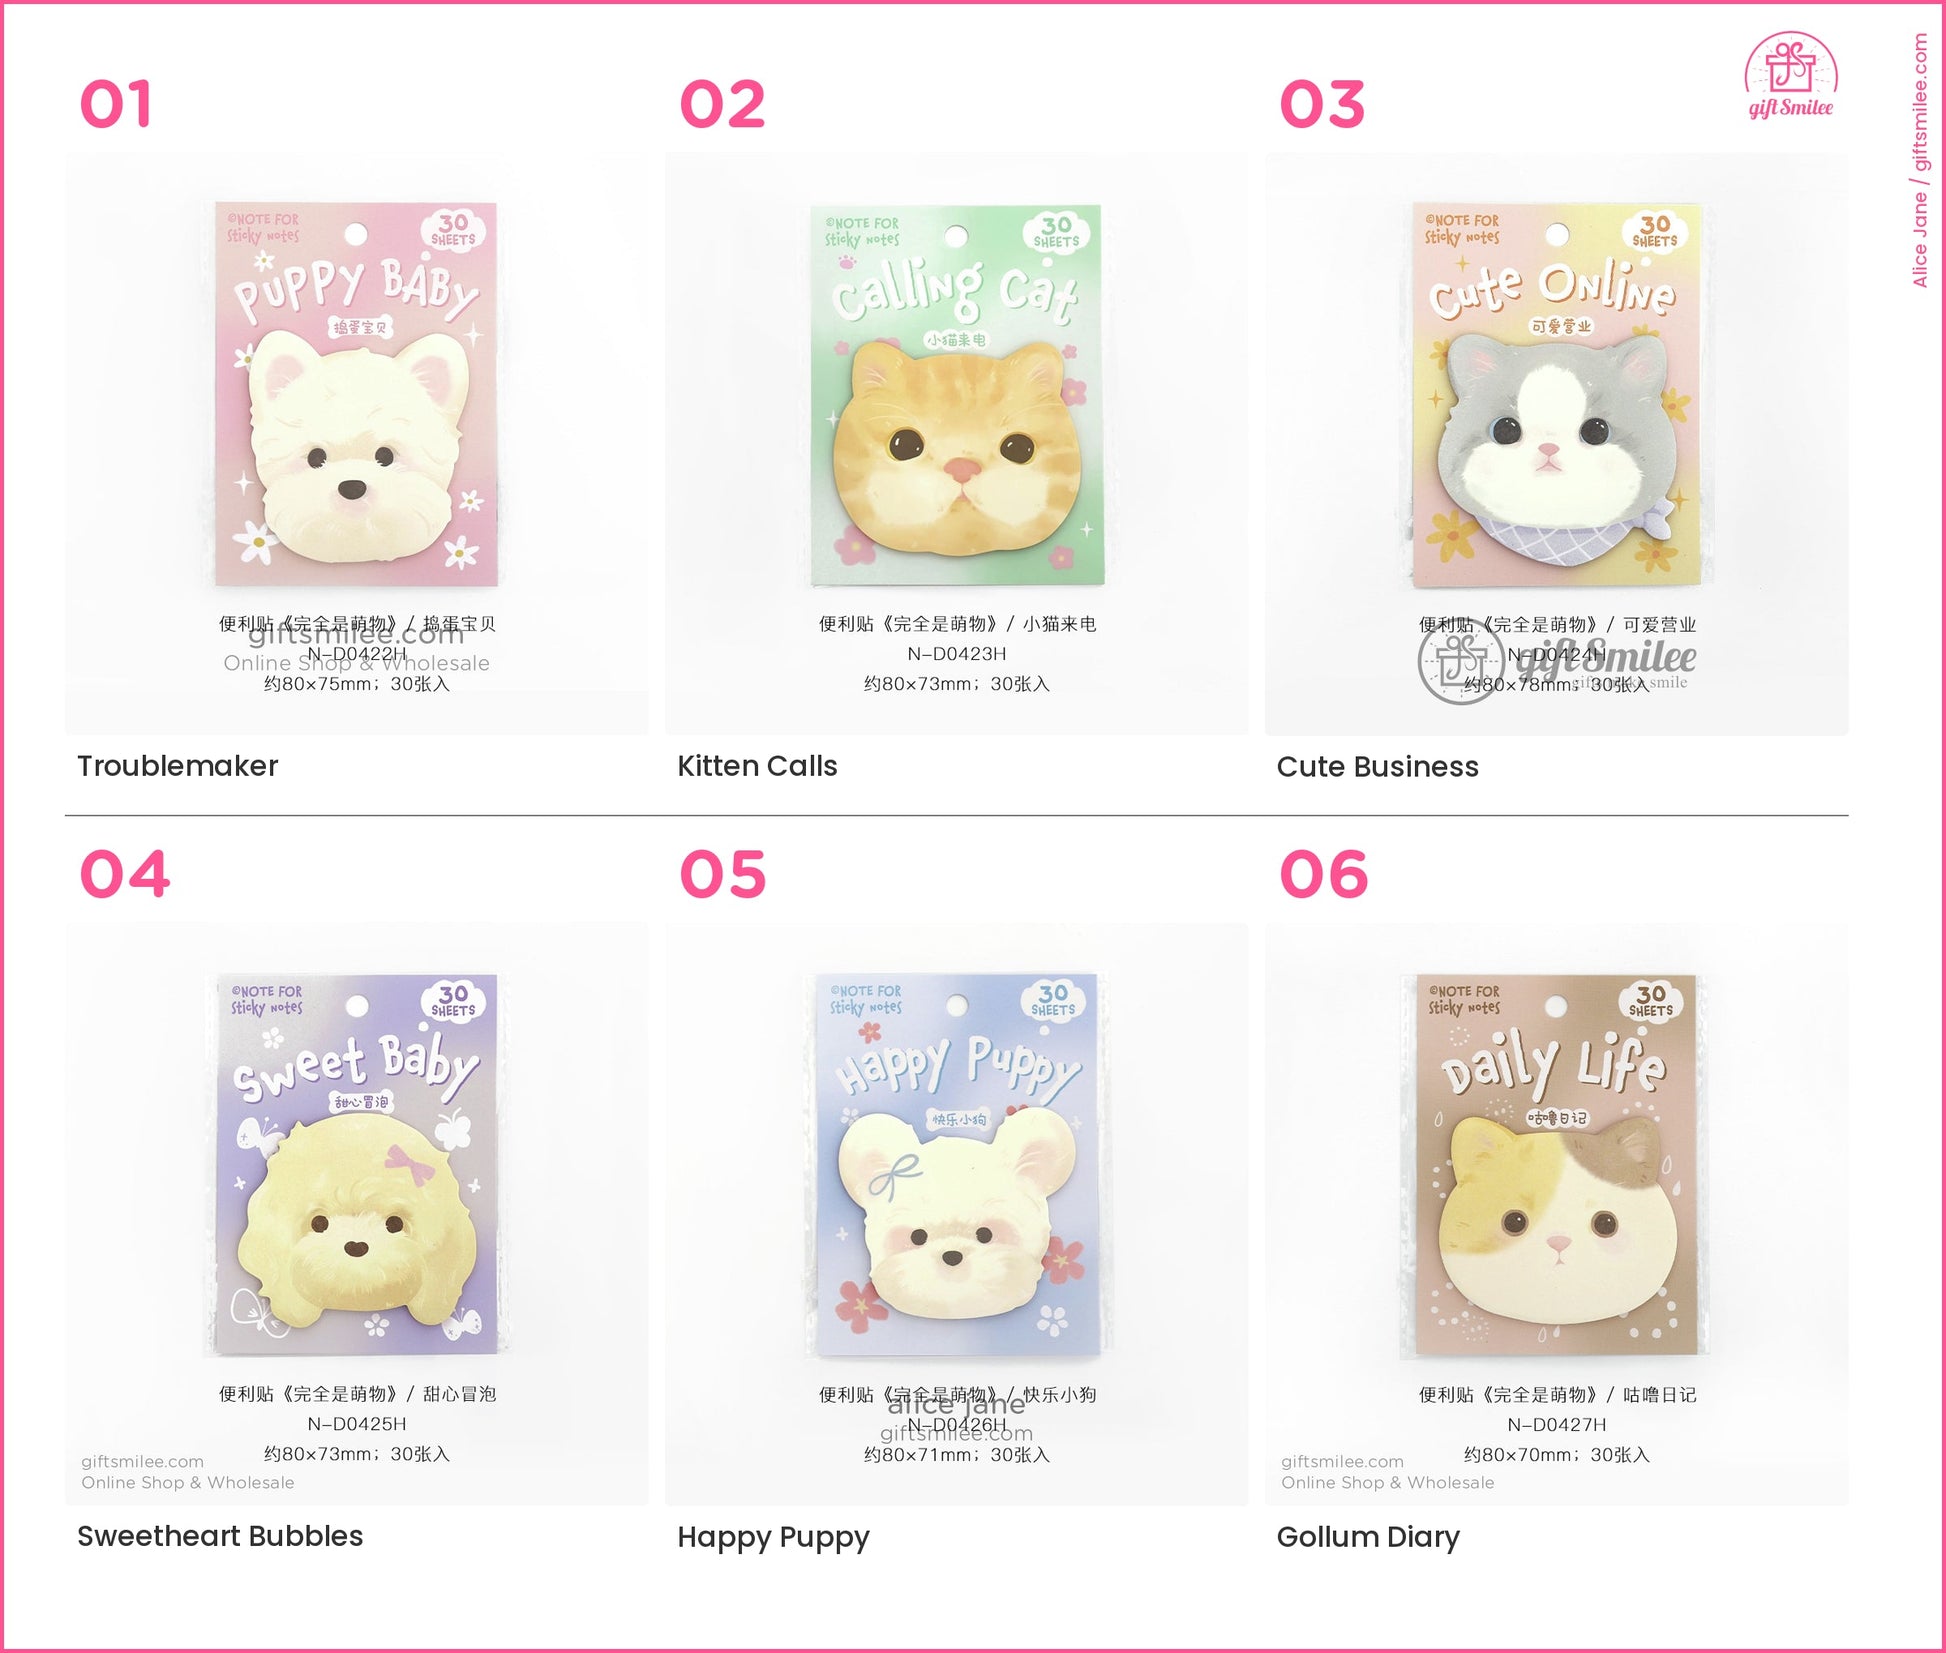This screenshot has width=1946, height=1653.
Task: Click the vertical Alice Jane giftsmilee.com text
Action: [x=1920, y=160]
